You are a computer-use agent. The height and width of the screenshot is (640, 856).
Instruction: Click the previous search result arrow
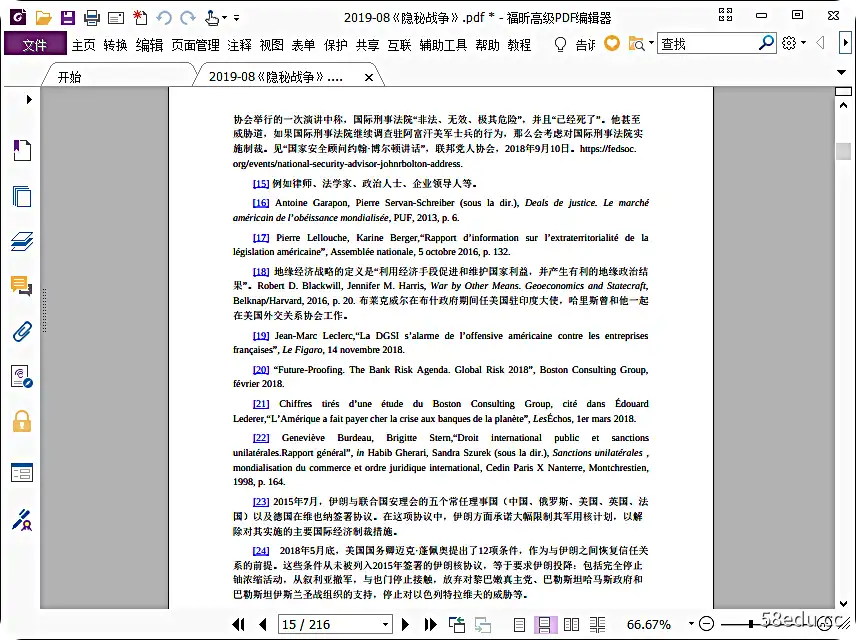tap(820, 43)
